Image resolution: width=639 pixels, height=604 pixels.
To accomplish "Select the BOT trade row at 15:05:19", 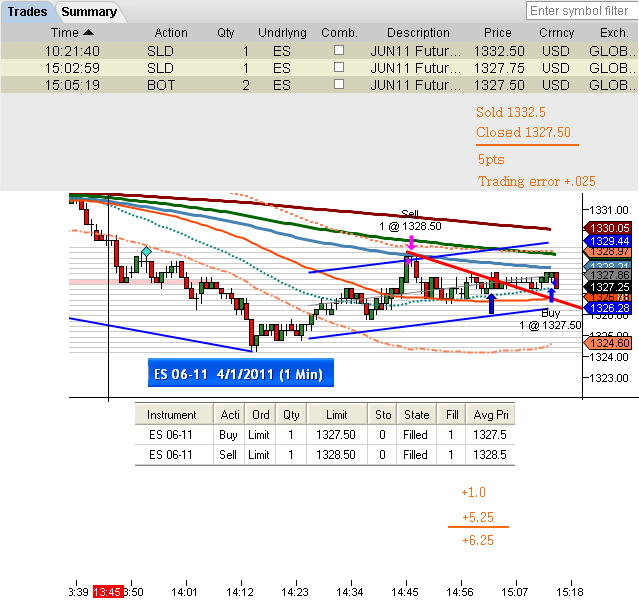I will click(x=319, y=85).
